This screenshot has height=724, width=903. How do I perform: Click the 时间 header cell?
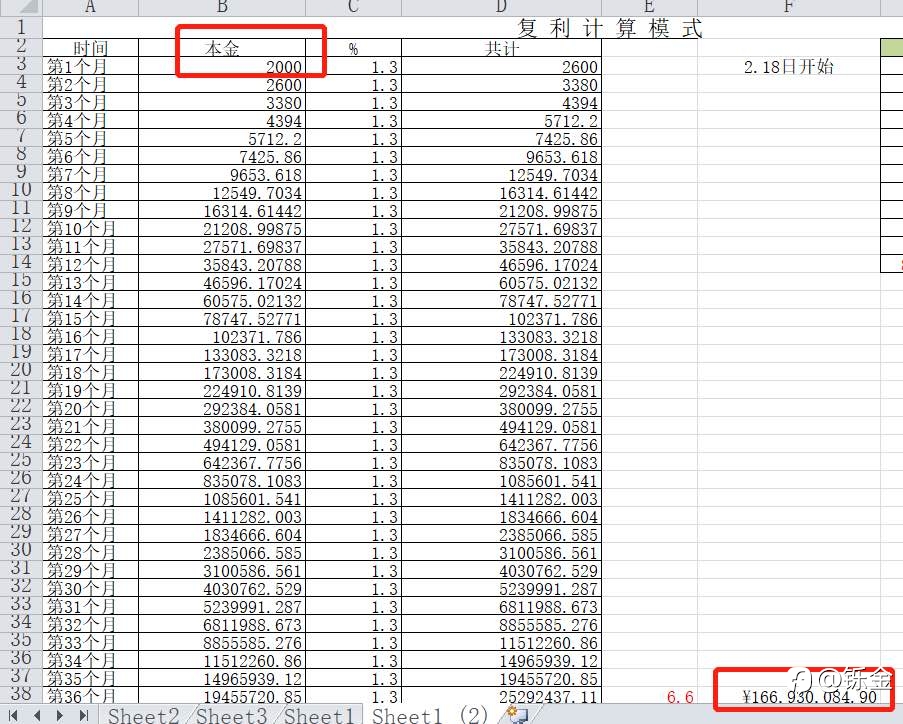point(91,48)
